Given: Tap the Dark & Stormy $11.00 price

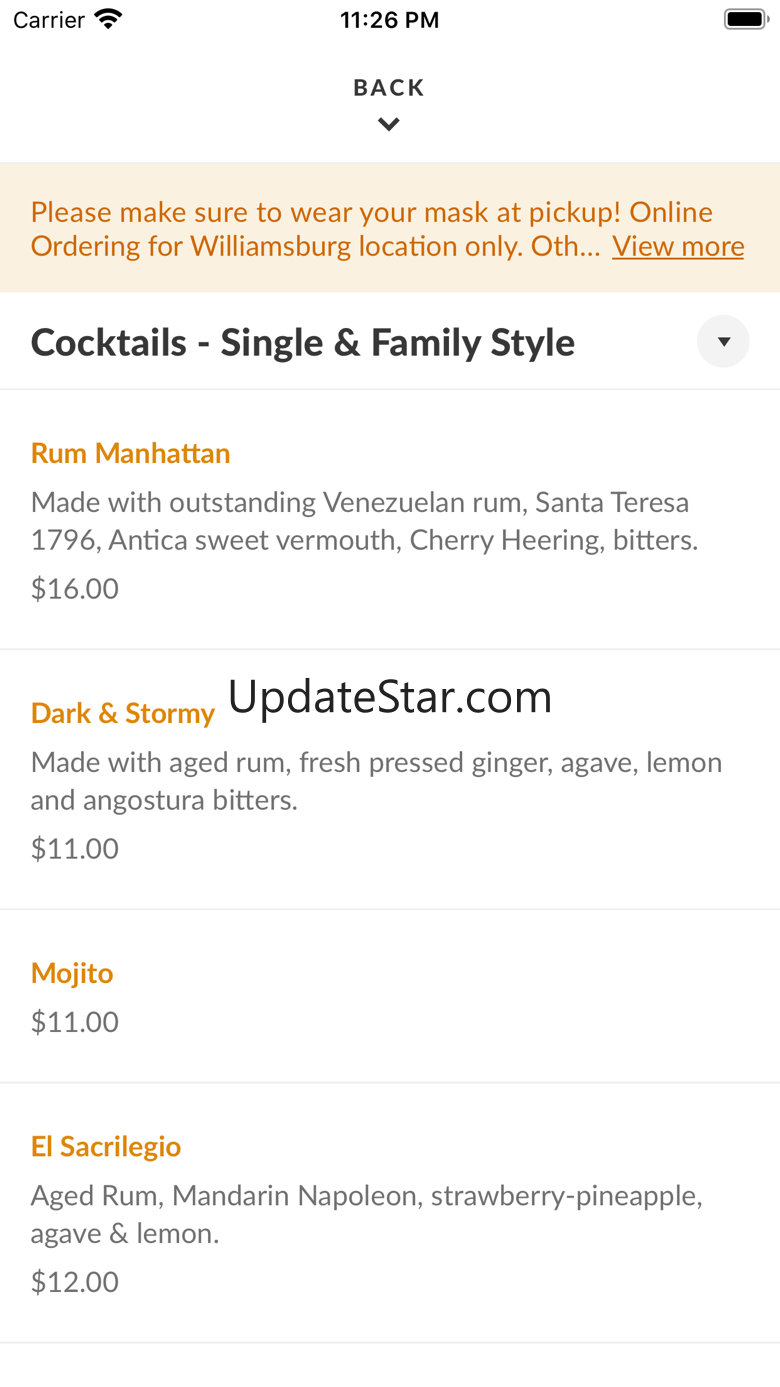Looking at the screenshot, I should coord(75,848).
